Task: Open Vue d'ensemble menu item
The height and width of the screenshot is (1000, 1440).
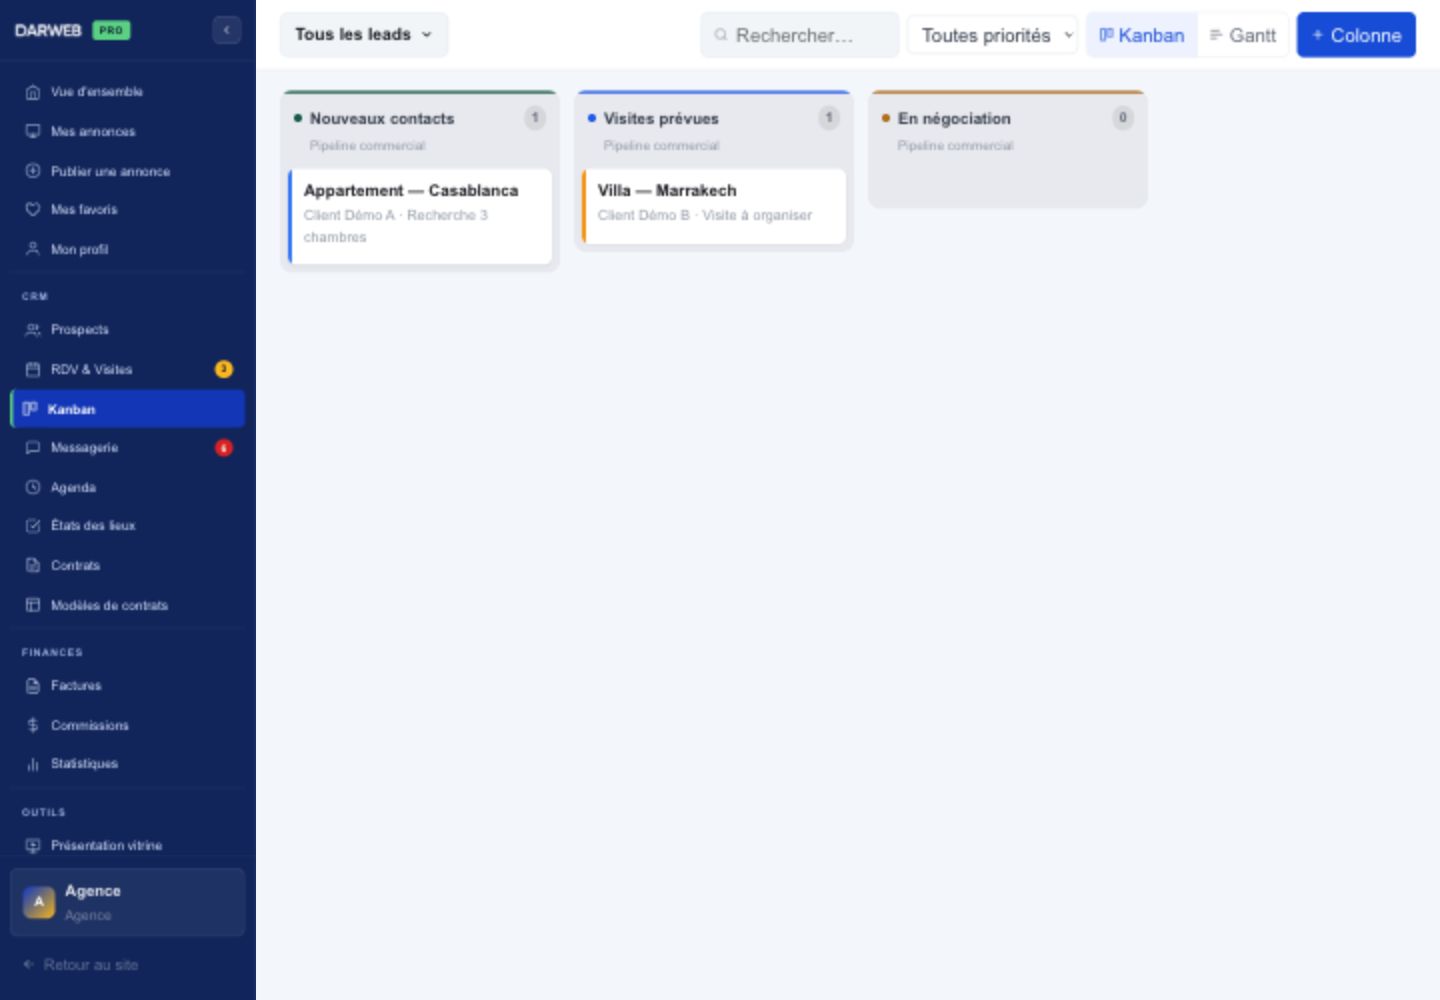Action: (x=127, y=92)
